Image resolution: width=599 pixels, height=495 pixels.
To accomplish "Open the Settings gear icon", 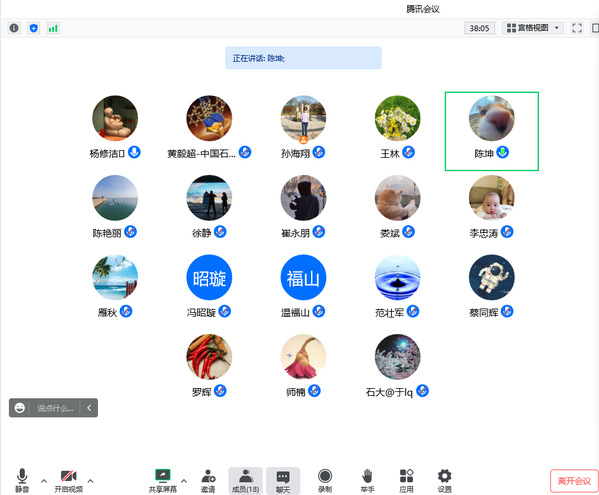I will pos(445,480).
